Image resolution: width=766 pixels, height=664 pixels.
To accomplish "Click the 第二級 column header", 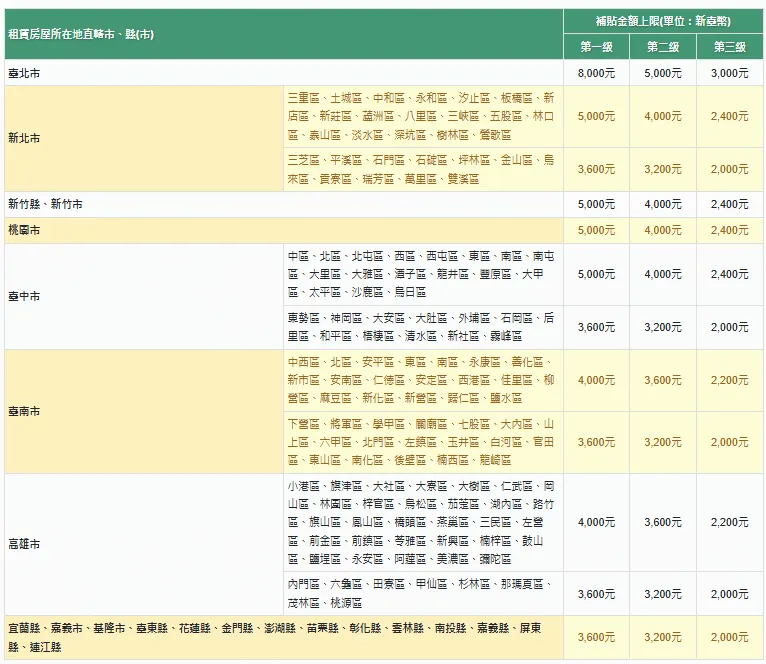I will pyautogui.click(x=662, y=47).
